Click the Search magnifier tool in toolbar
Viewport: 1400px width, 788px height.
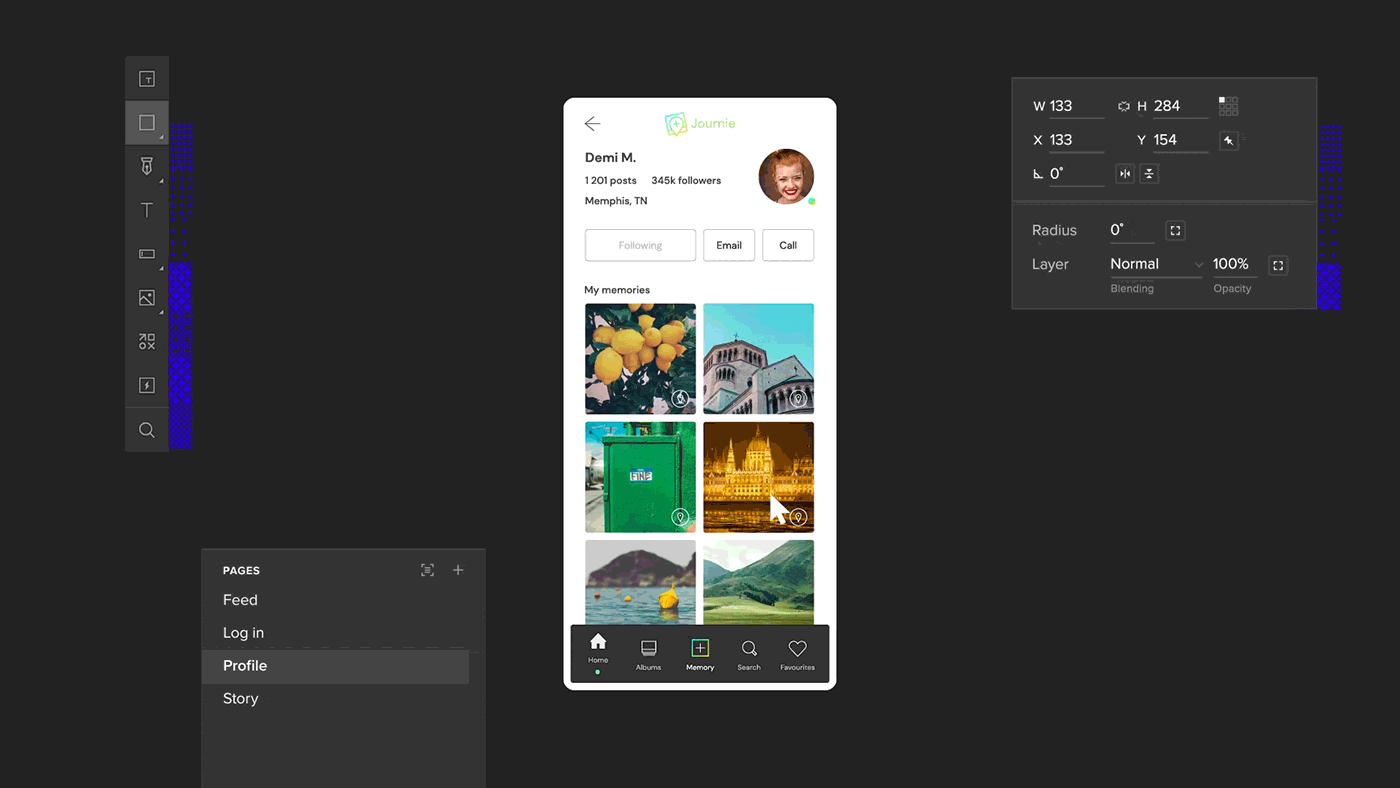point(147,430)
